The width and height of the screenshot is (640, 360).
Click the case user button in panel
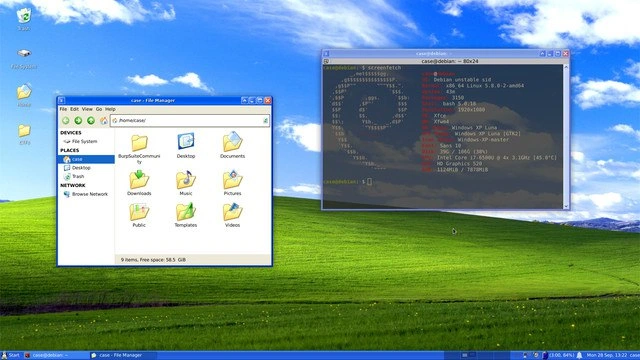click(x=635, y=356)
